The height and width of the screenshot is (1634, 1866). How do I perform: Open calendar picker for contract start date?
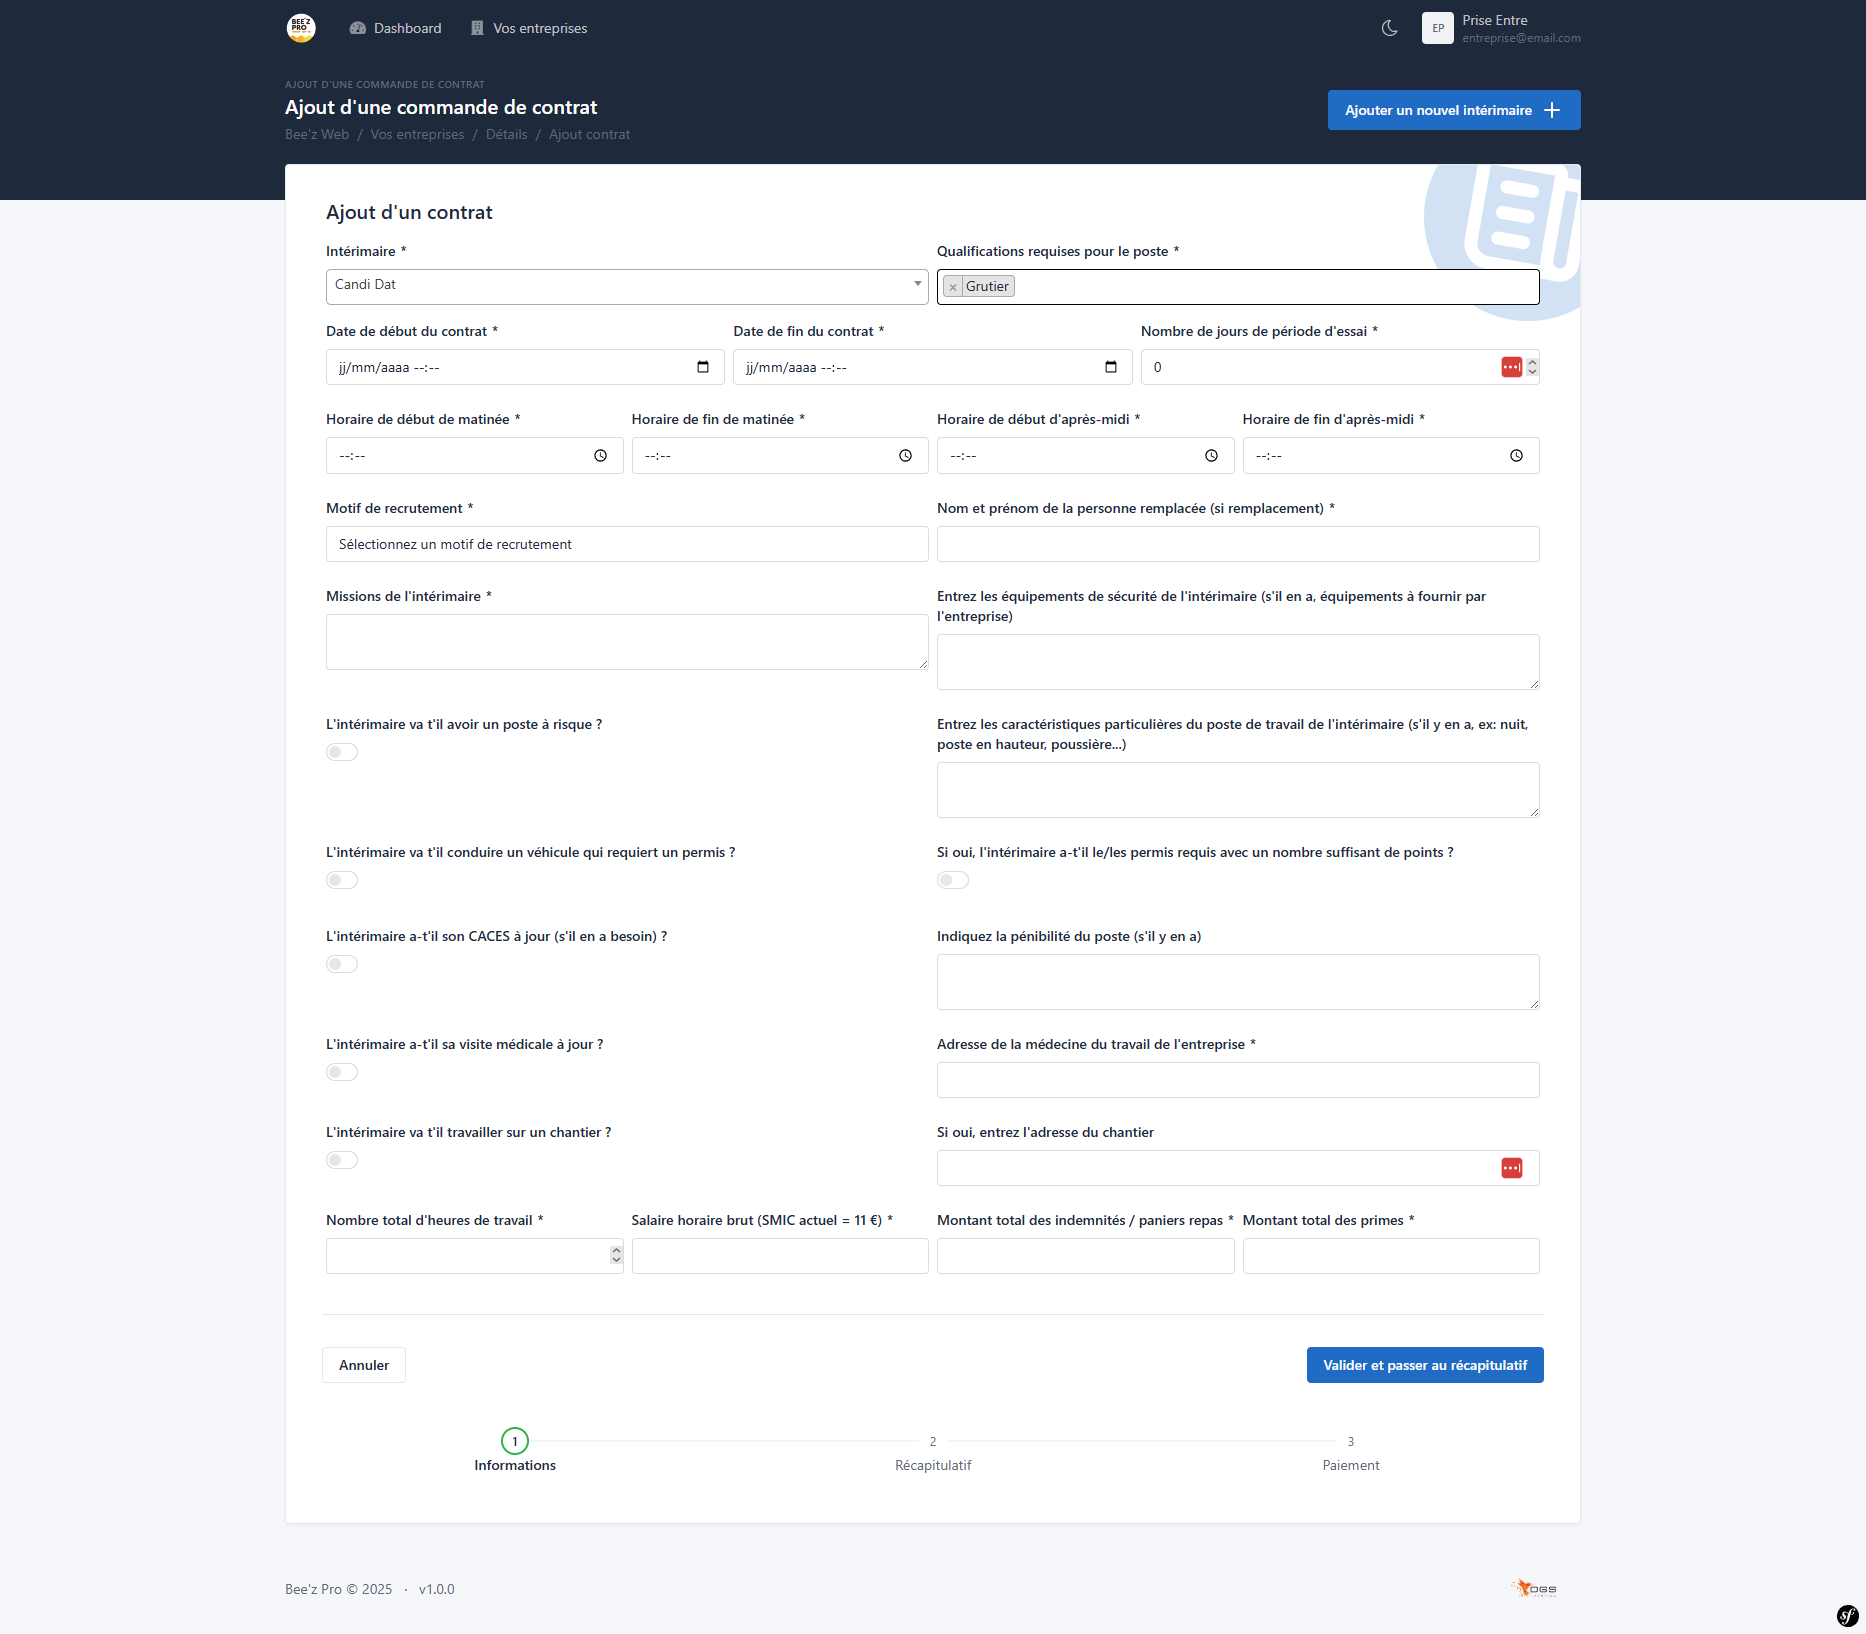[703, 367]
